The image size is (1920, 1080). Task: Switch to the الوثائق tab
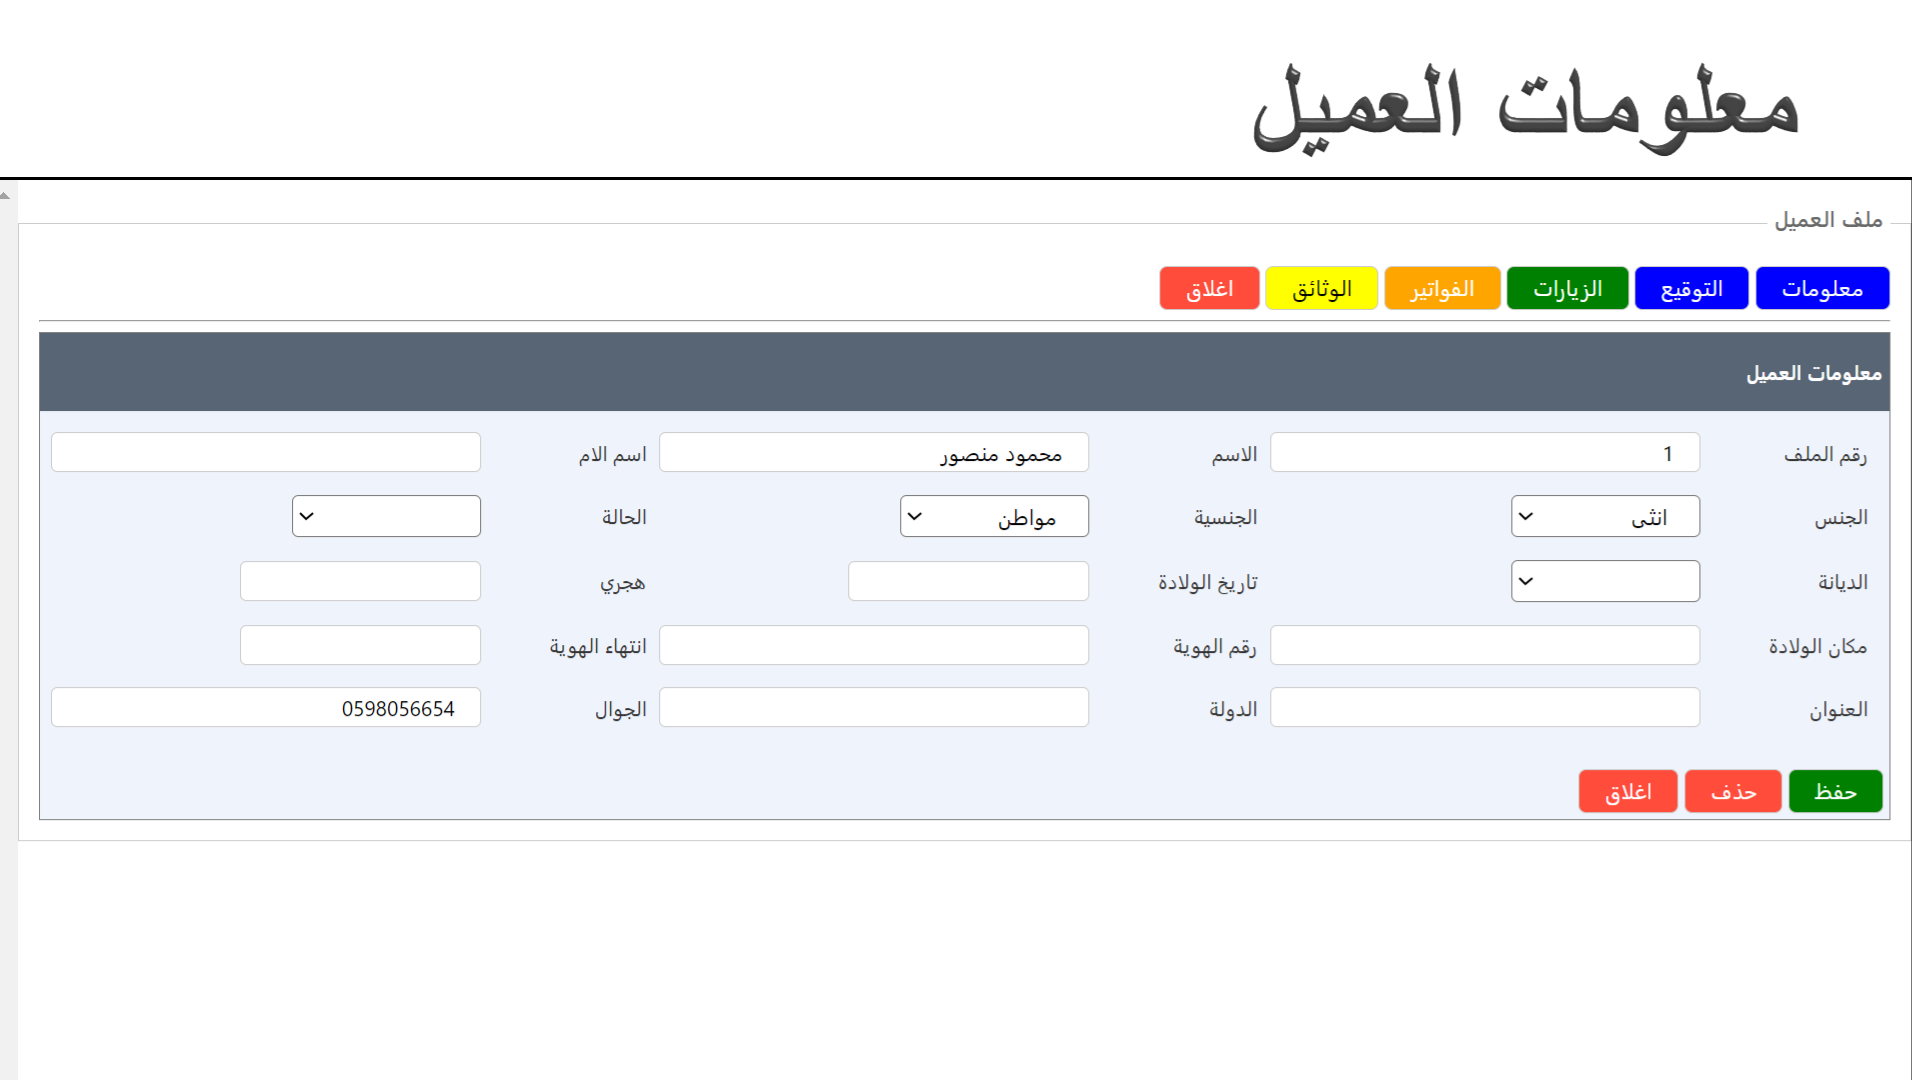click(x=1320, y=289)
